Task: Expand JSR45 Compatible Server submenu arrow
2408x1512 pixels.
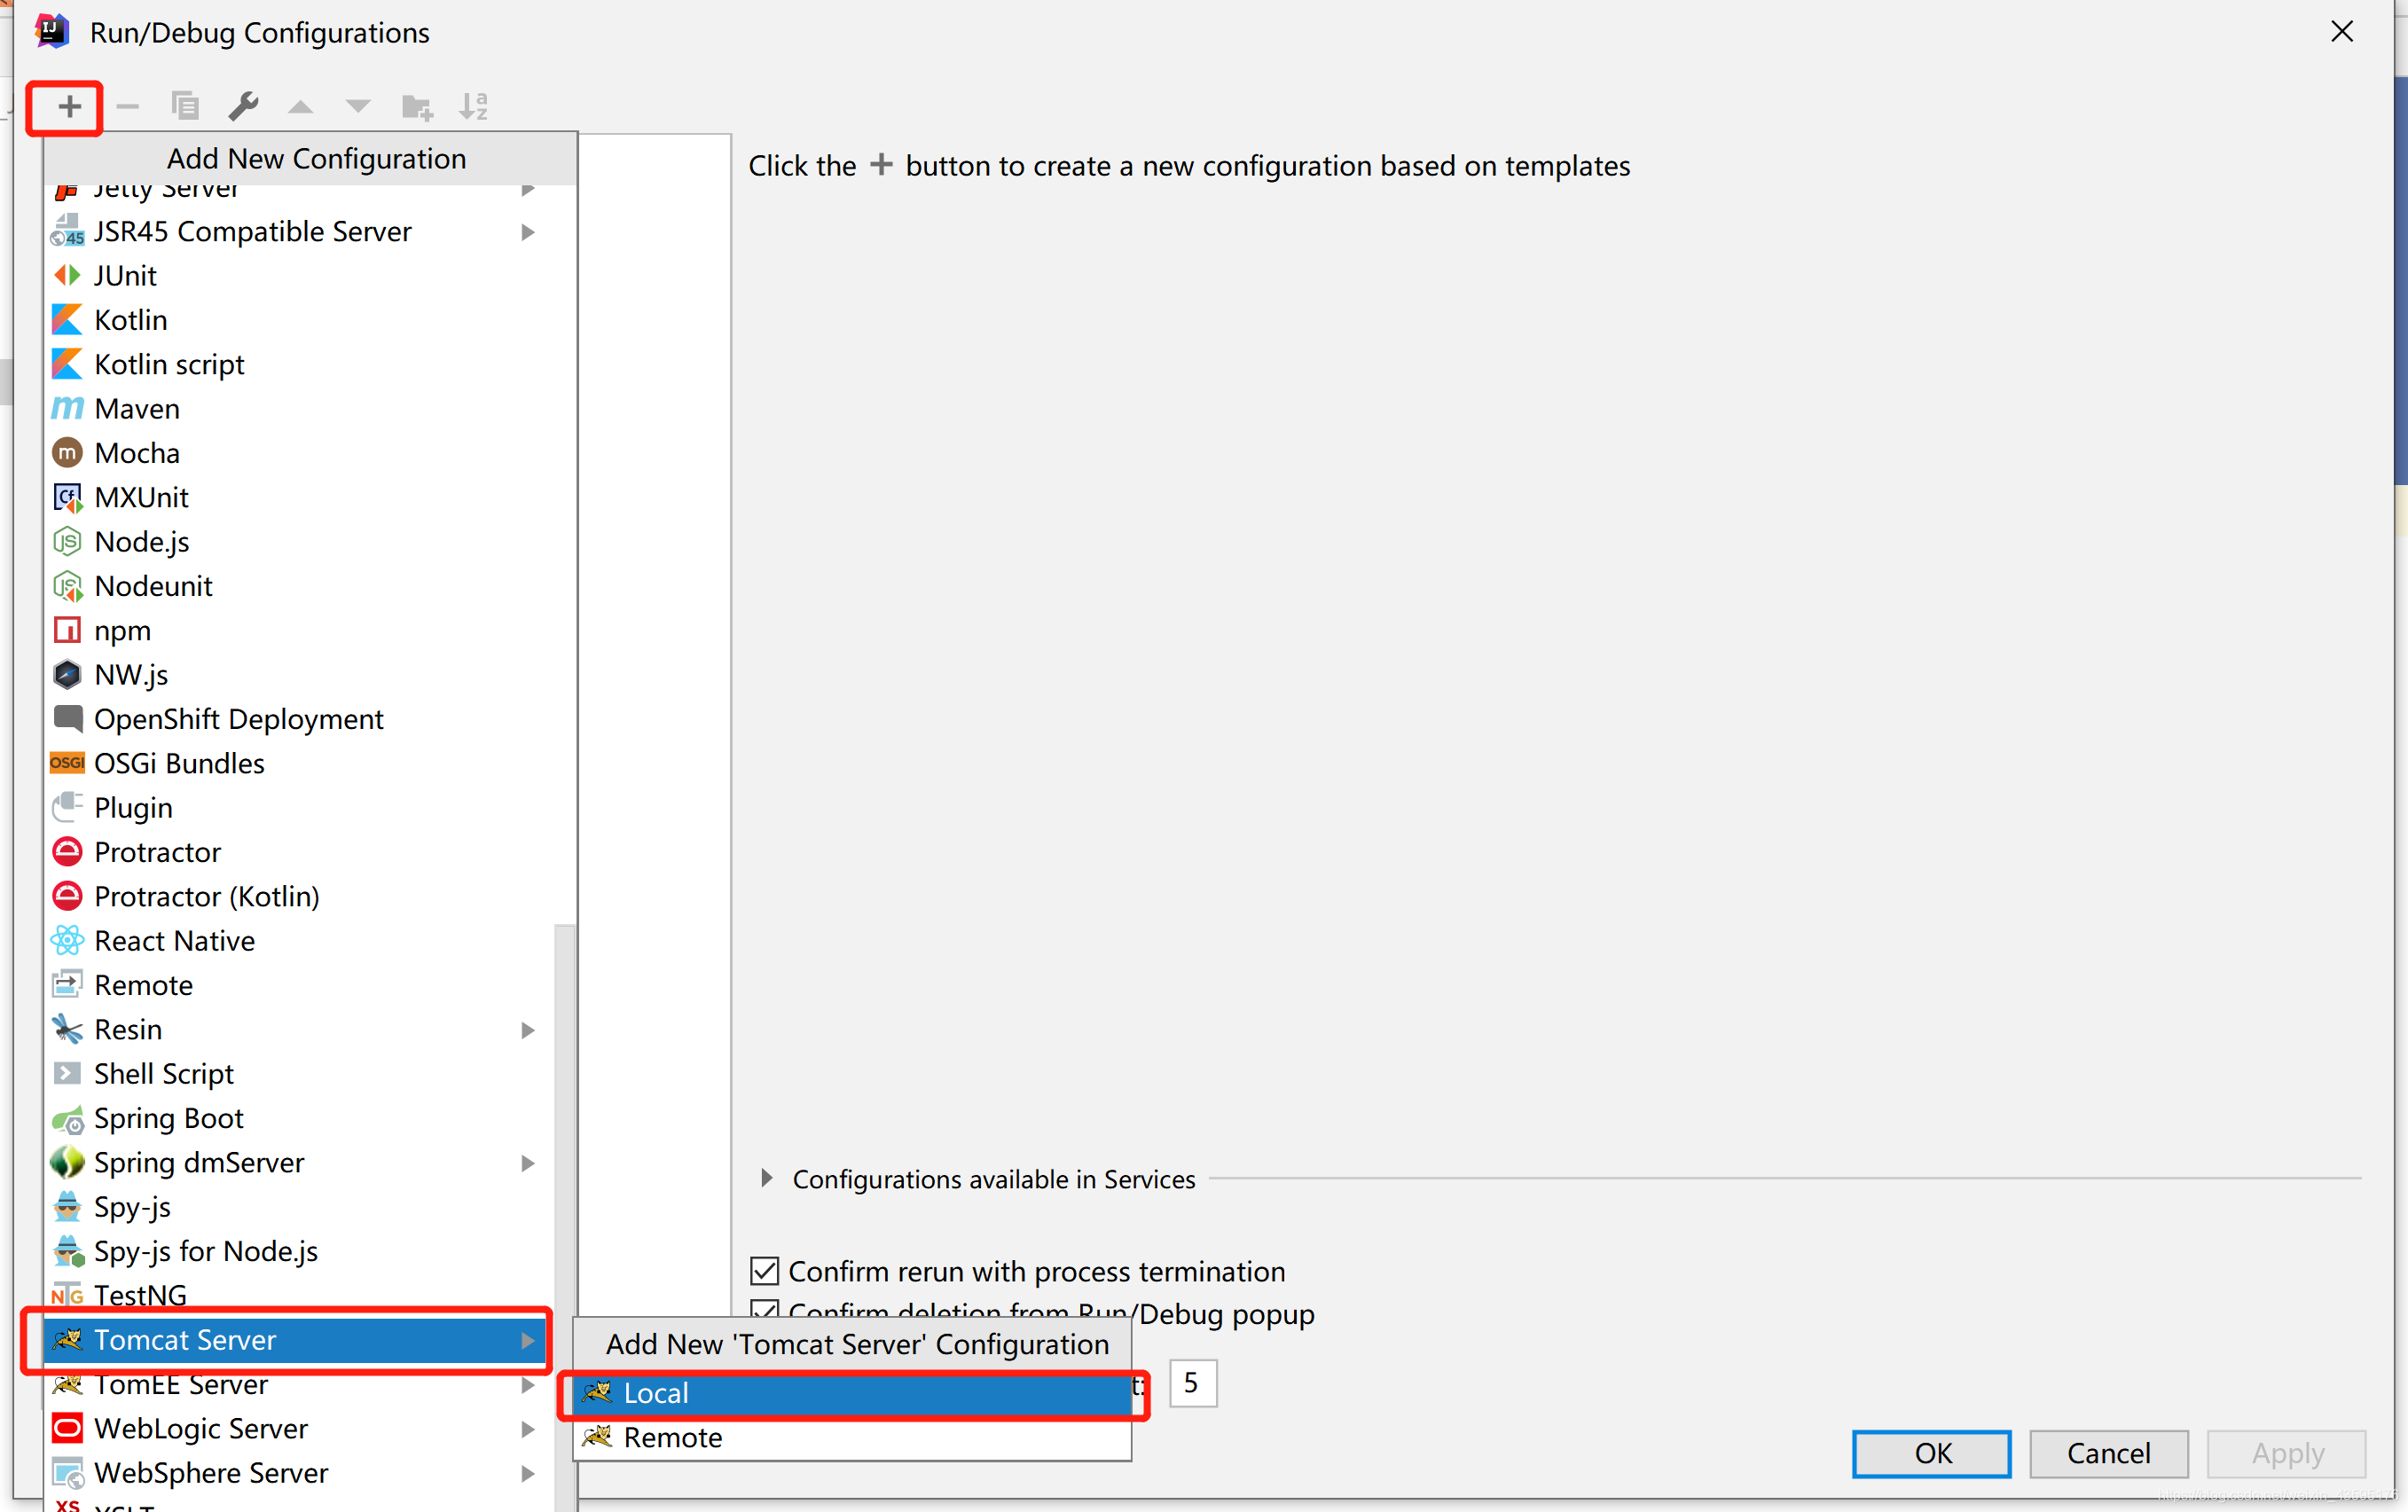Action: [527, 232]
